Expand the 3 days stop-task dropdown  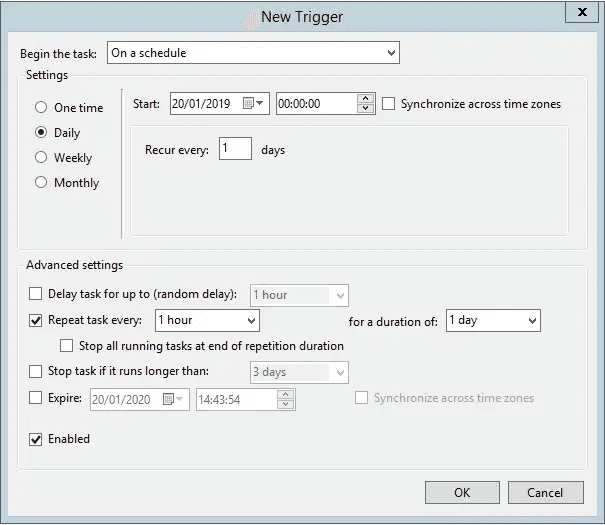[299, 372]
